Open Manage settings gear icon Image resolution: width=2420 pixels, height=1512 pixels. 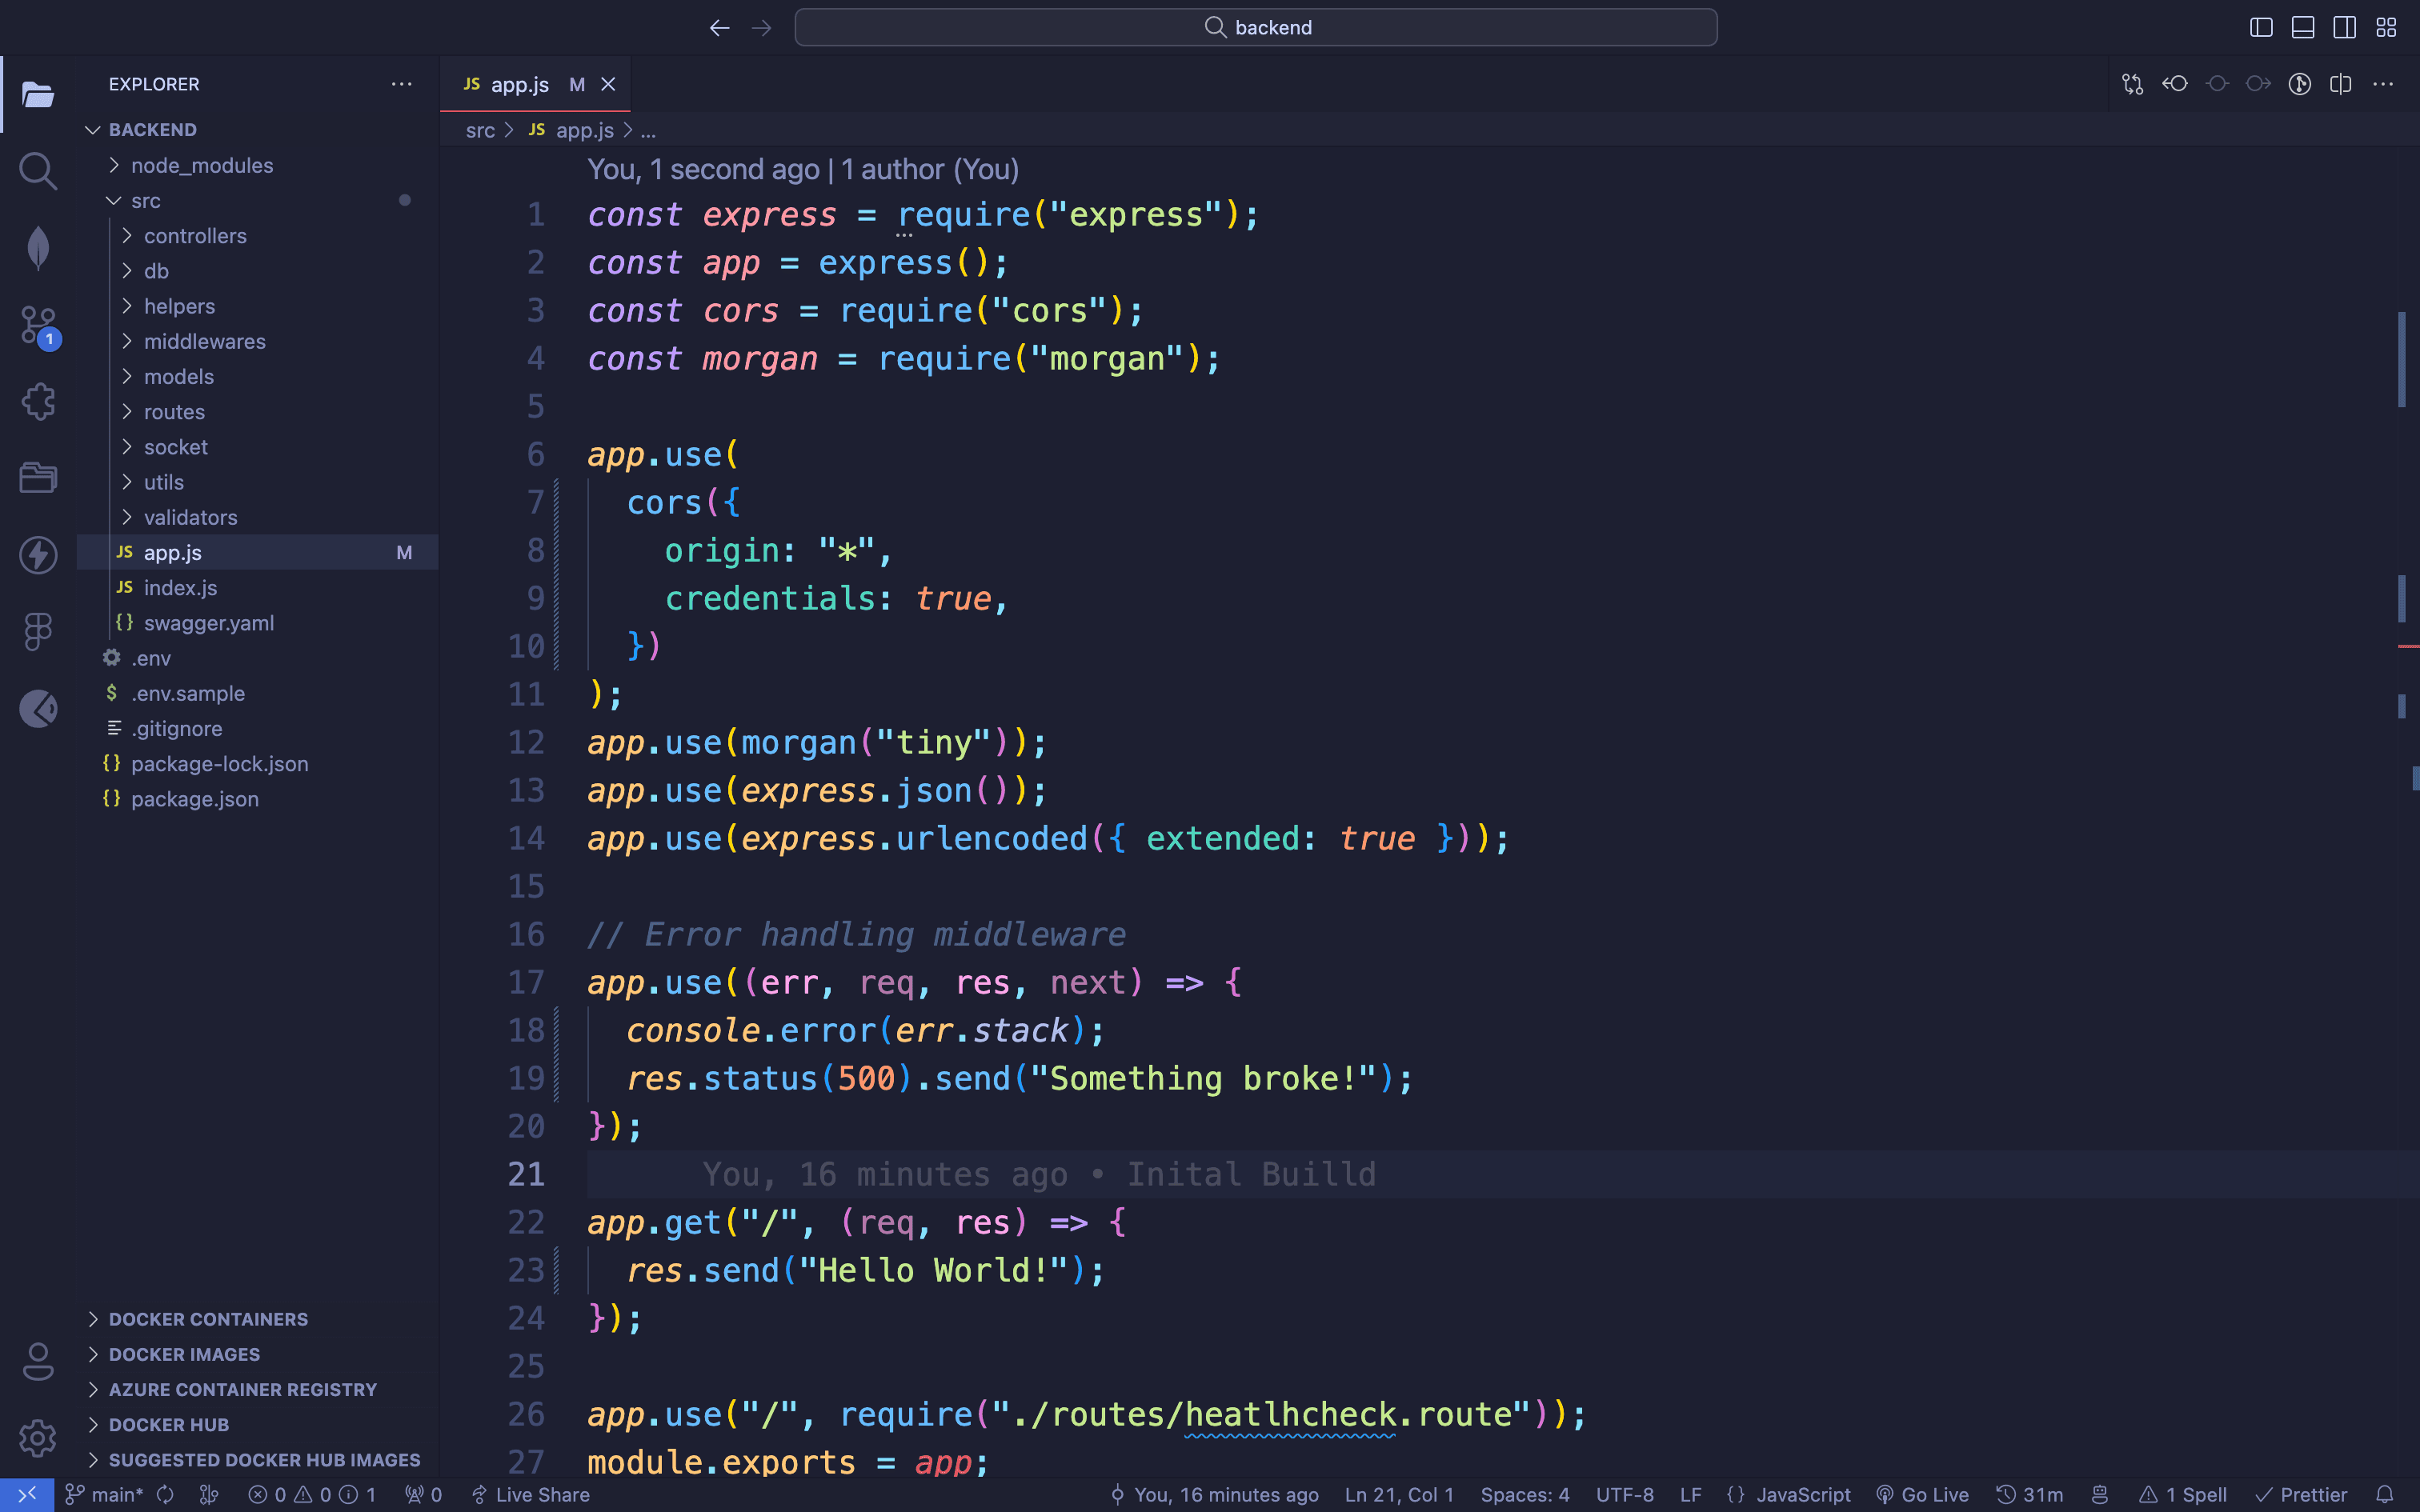tap(38, 1438)
